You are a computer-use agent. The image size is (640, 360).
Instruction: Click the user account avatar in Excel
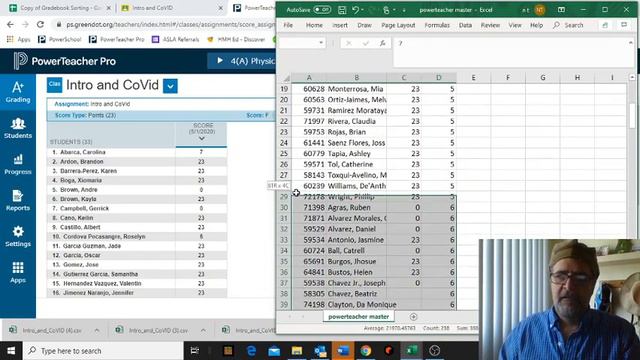pos(540,9)
